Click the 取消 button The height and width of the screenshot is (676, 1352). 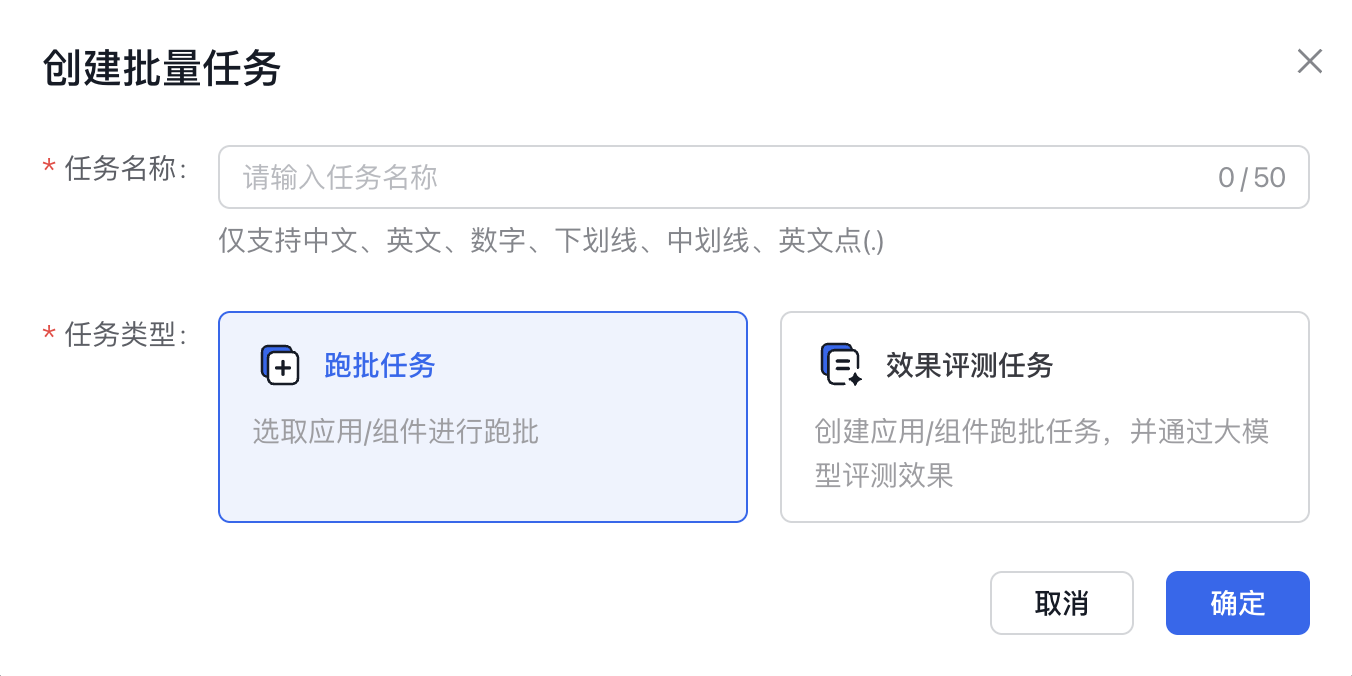[1062, 603]
